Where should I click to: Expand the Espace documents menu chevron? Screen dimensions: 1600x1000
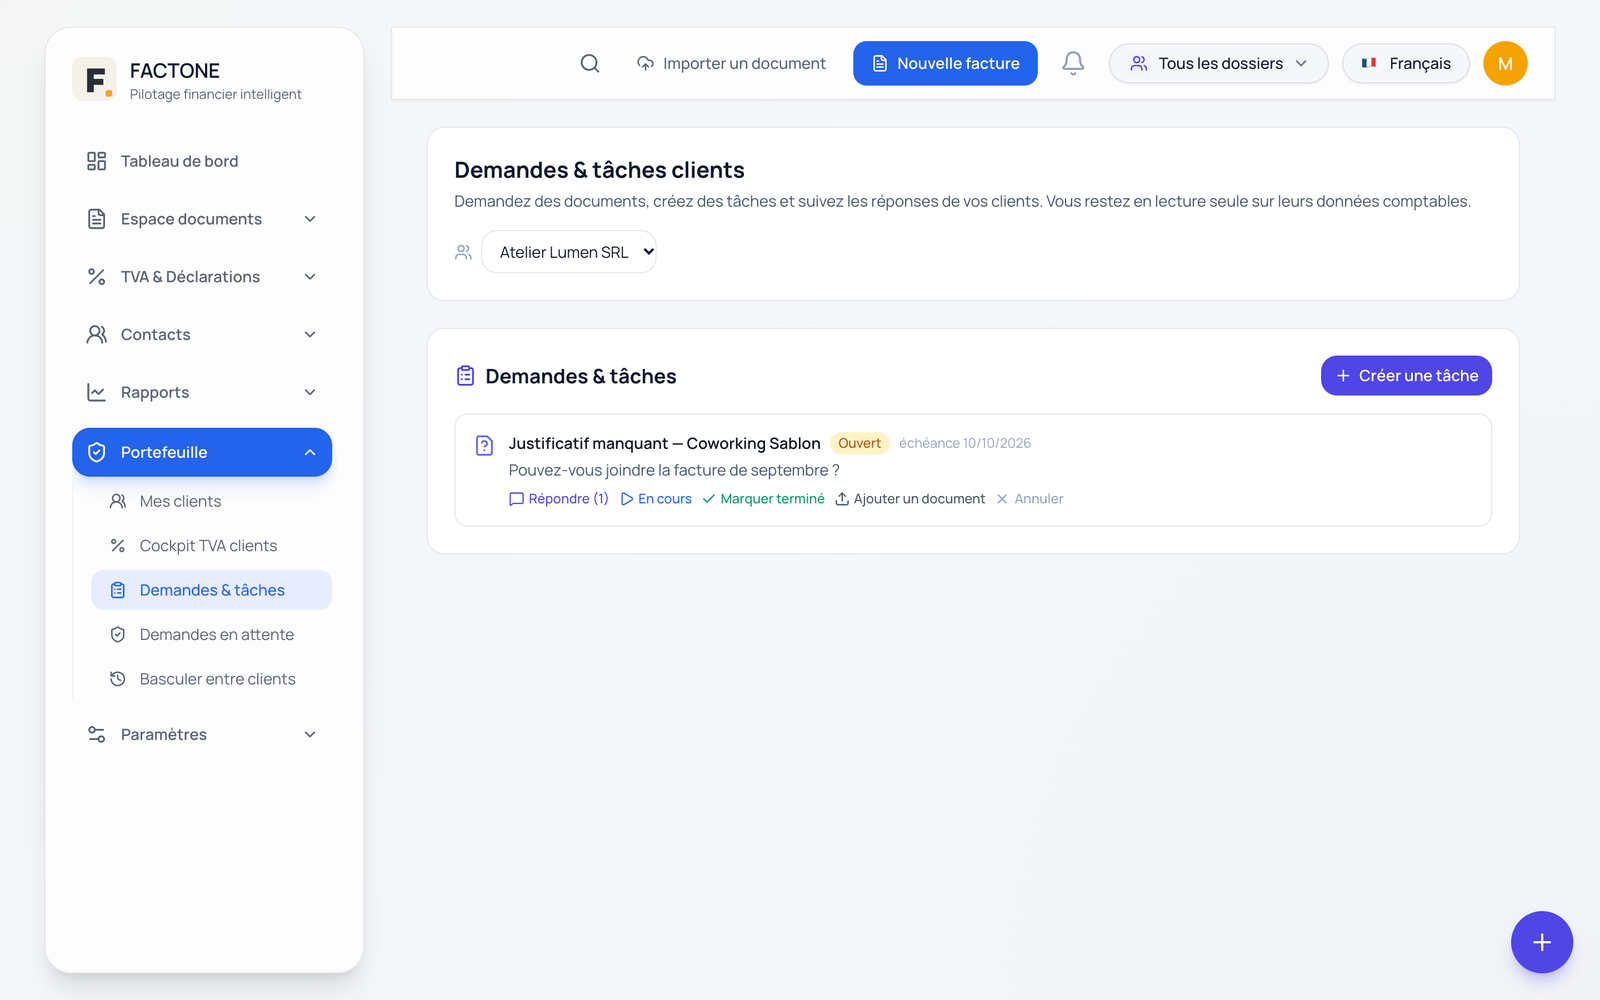(310, 219)
